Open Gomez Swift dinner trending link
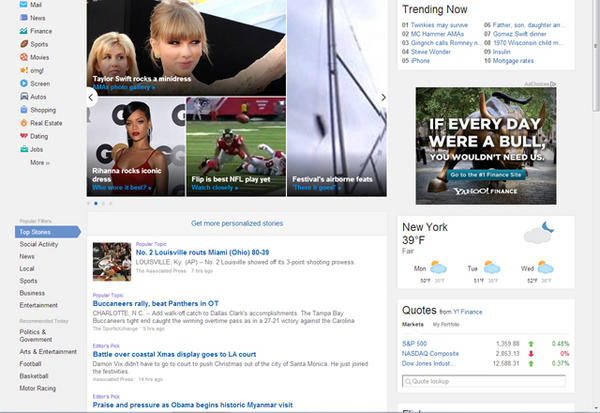The height and width of the screenshot is (413, 600). pyautogui.click(x=519, y=34)
